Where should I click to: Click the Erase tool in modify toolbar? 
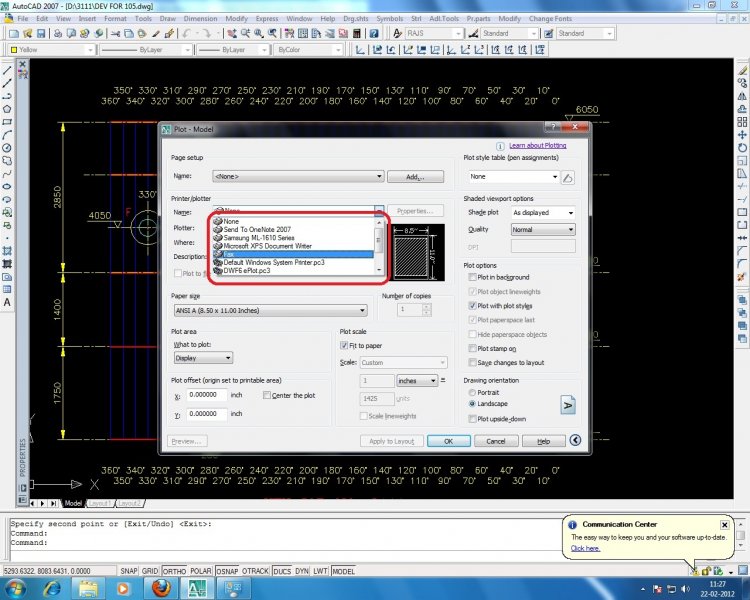[742, 70]
